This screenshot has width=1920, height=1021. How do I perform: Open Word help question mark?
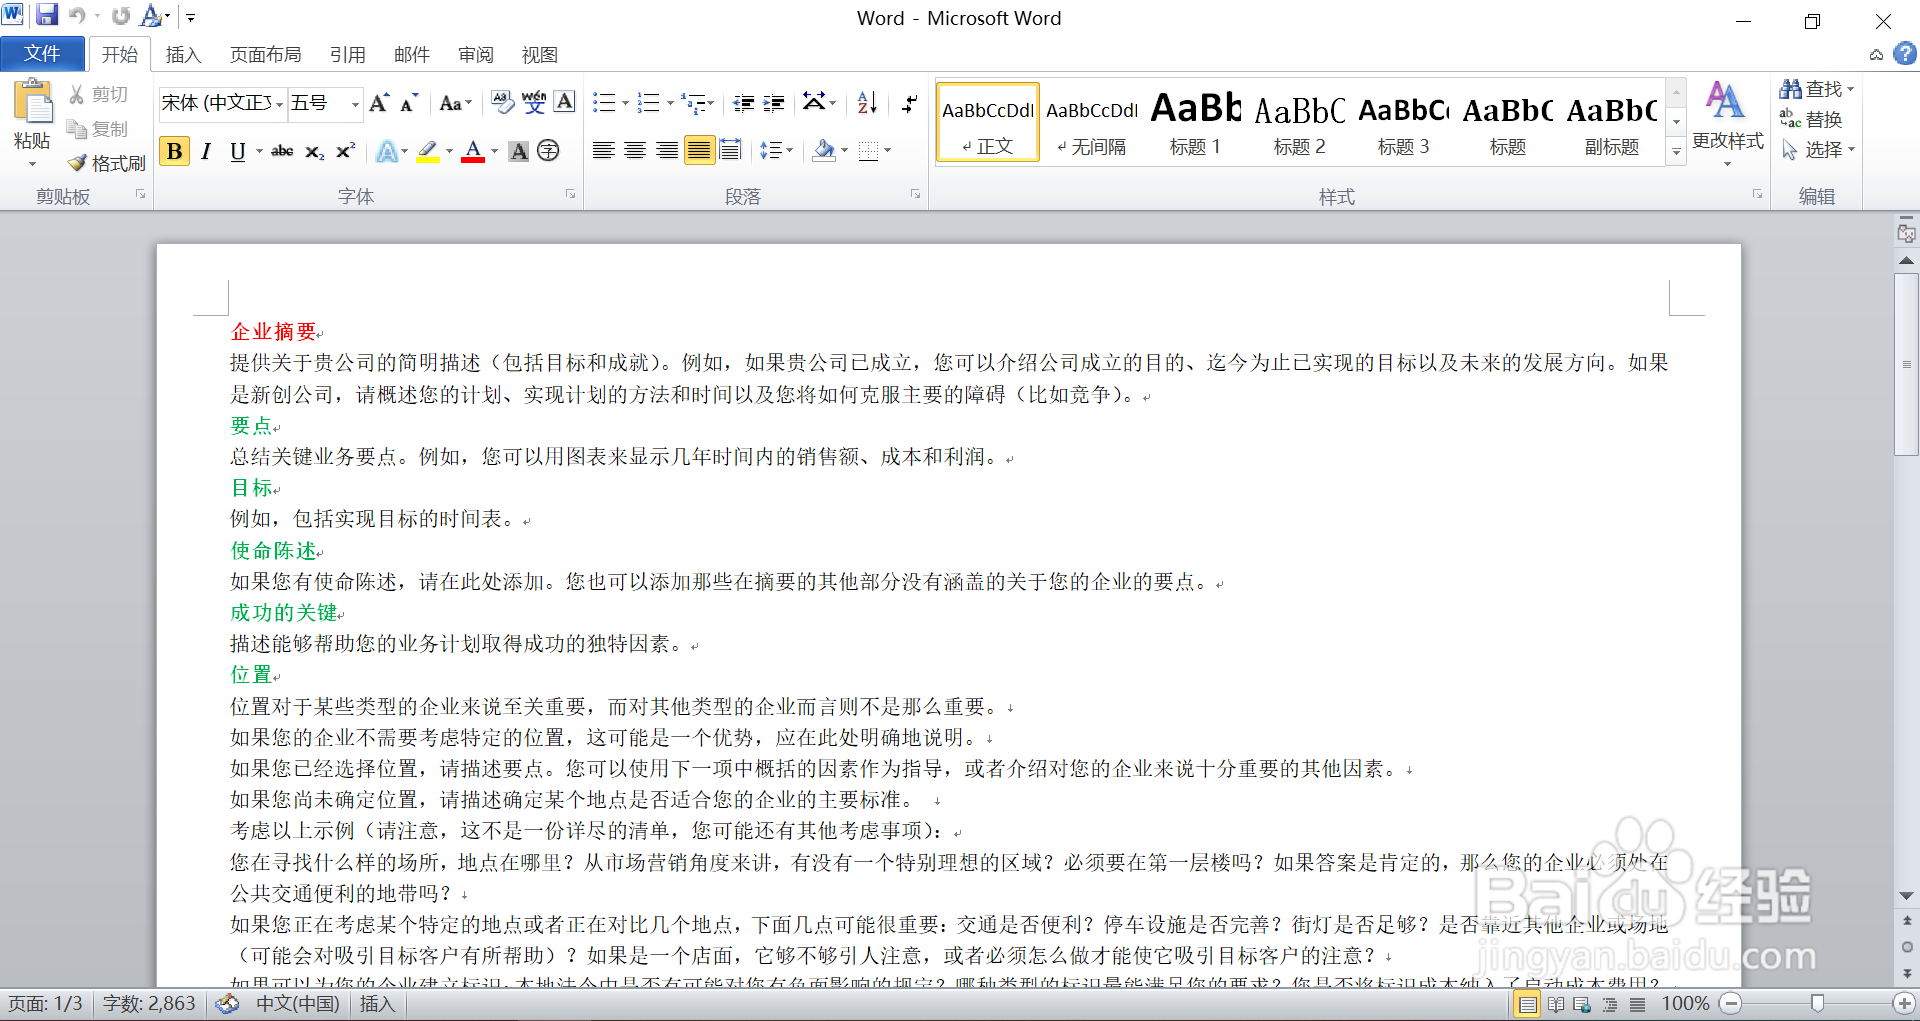pos(1905,54)
